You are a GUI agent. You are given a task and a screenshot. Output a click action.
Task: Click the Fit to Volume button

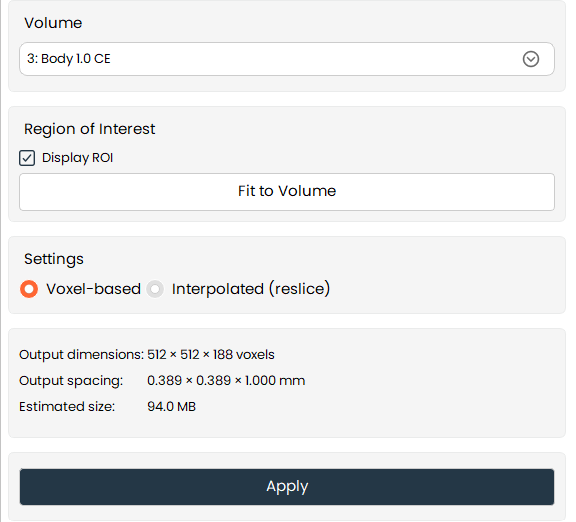[287, 192]
